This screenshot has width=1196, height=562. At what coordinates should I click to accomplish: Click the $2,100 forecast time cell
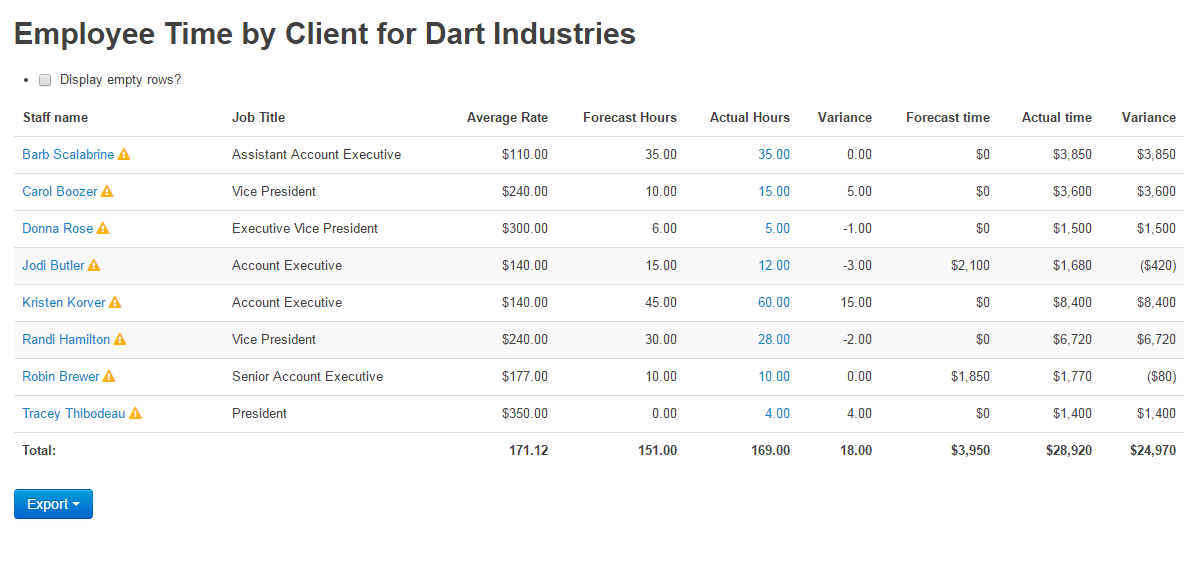(970, 265)
